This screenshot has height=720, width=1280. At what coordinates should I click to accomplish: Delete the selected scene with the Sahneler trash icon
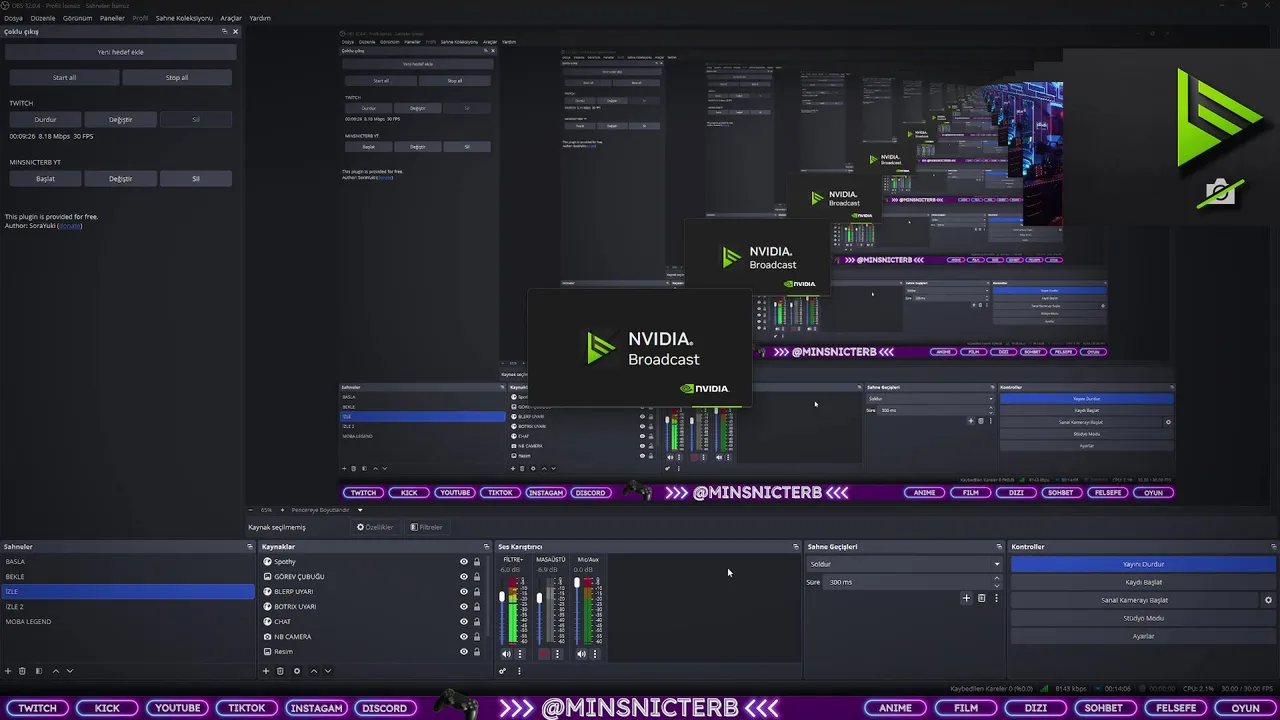pyautogui.click(x=22, y=671)
